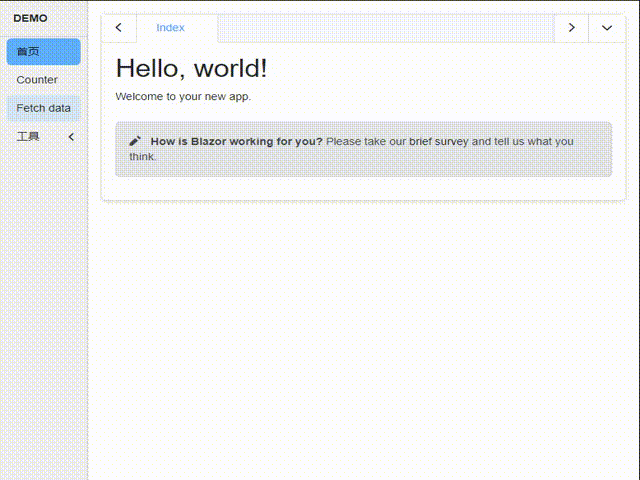Click the word think. in the survey alert
The image size is (640, 480).
coord(143,157)
